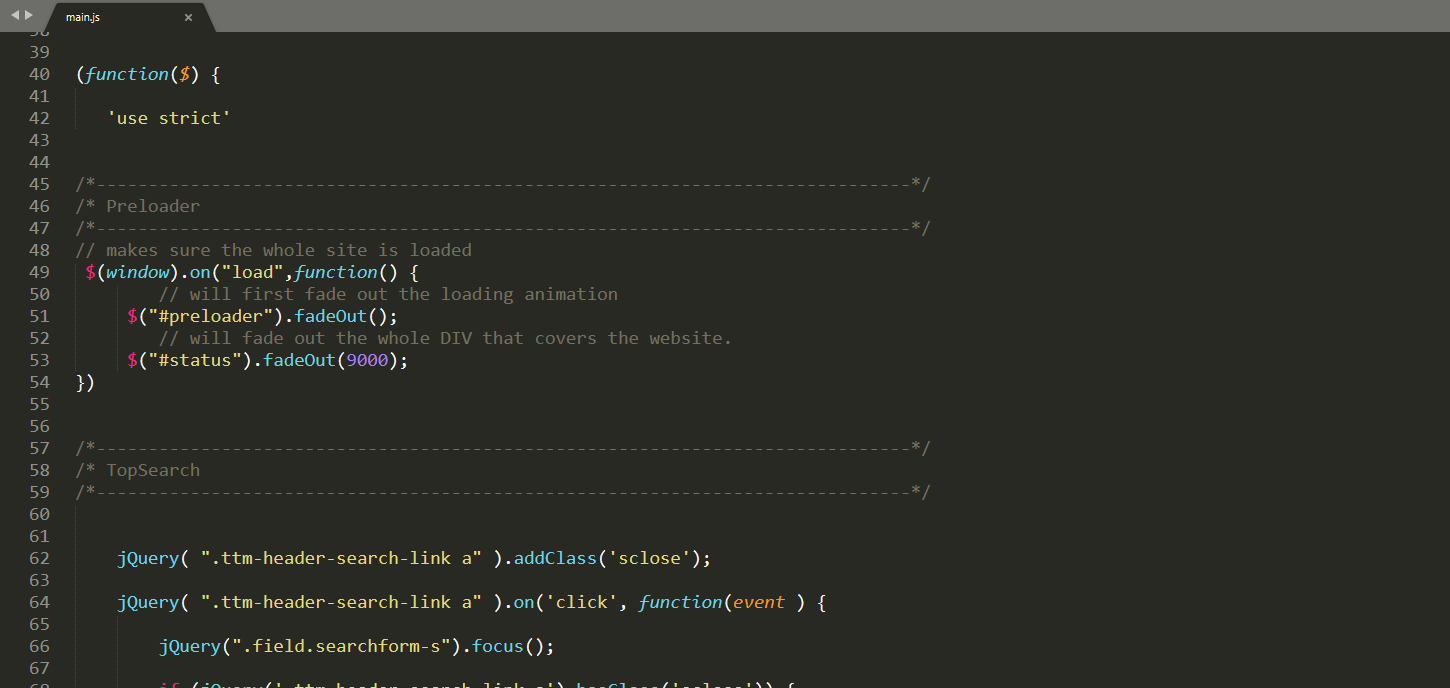Click addClass on line 62
Viewport: 1450px width, 688px height.
555,558
